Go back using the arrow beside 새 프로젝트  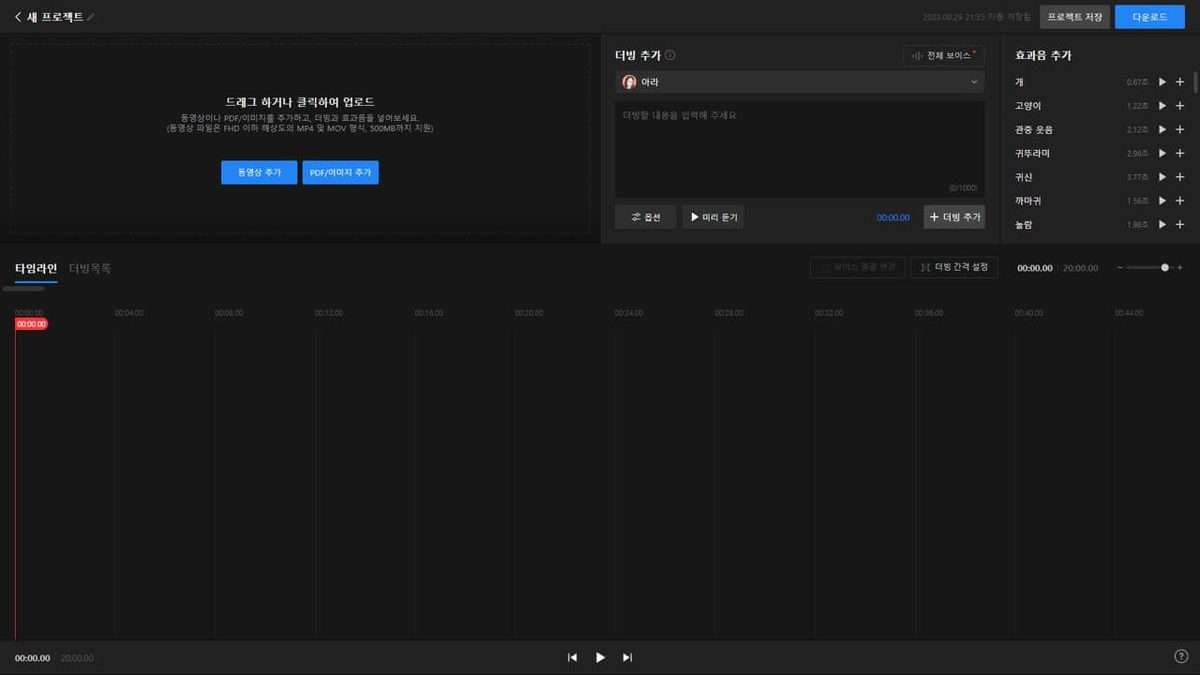18,17
